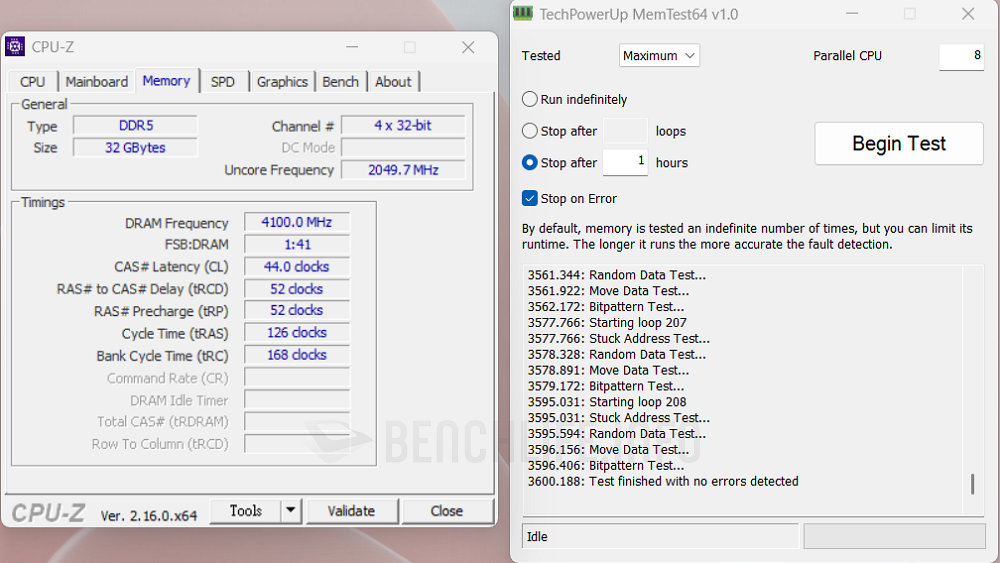1000x563 pixels.
Task: Click the Cycle Time value 126 clocks
Action: point(297,332)
